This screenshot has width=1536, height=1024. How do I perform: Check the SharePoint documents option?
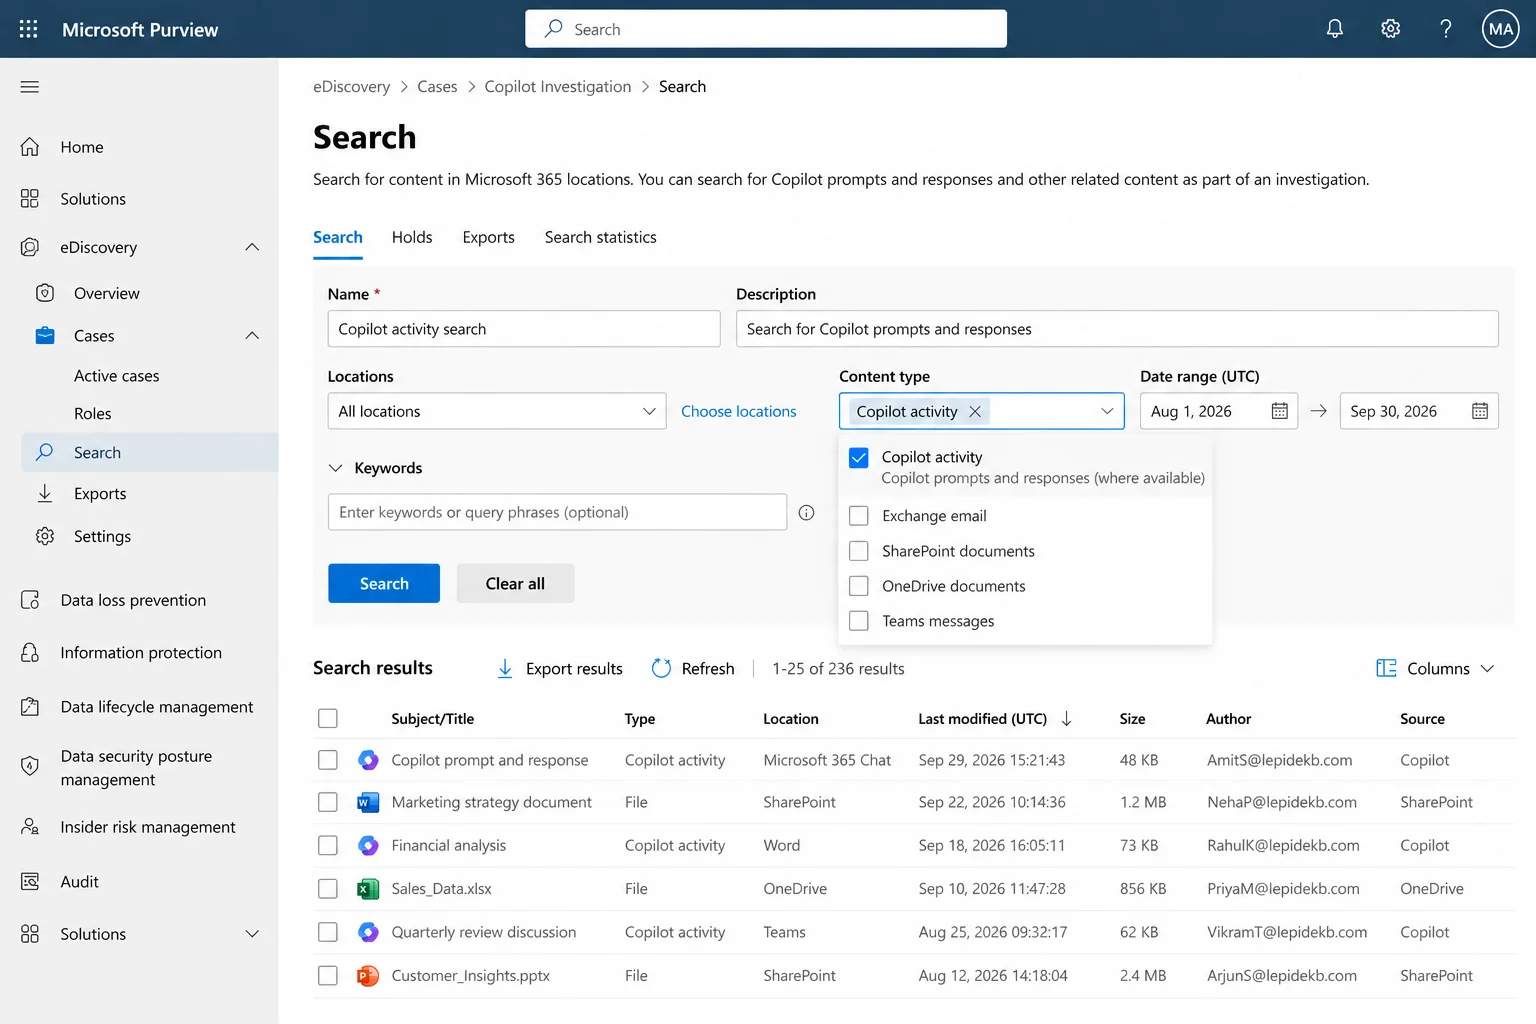(x=858, y=551)
